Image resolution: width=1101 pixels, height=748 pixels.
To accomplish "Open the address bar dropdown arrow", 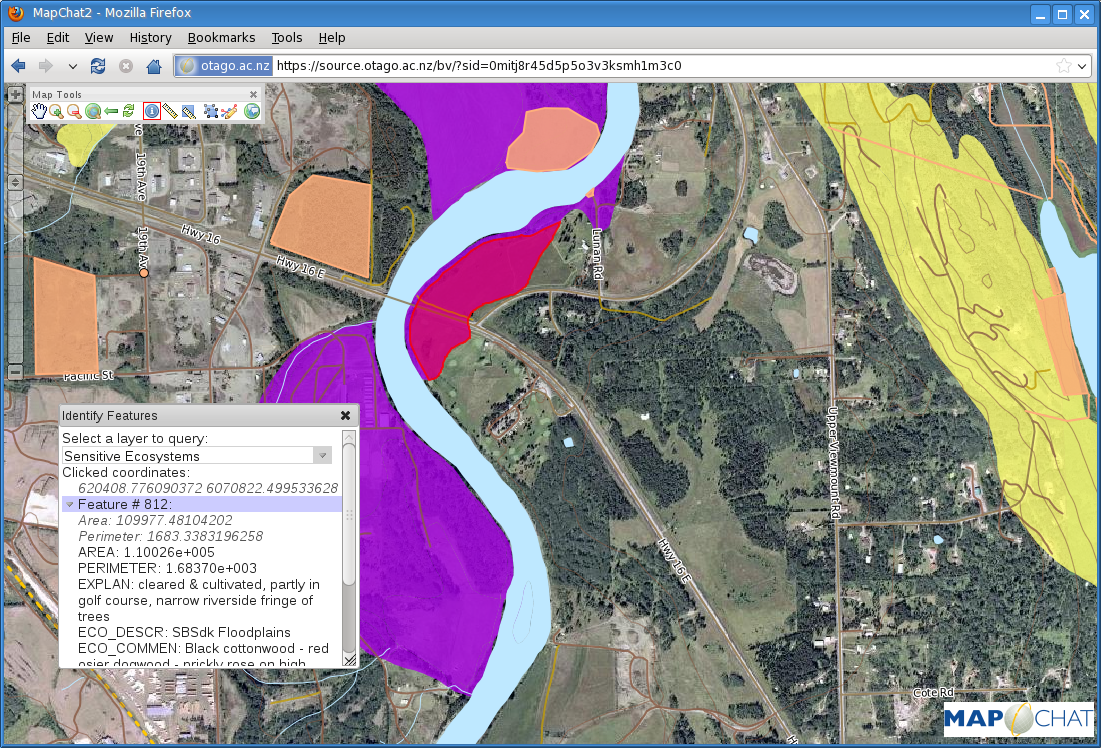I will (1082, 66).
